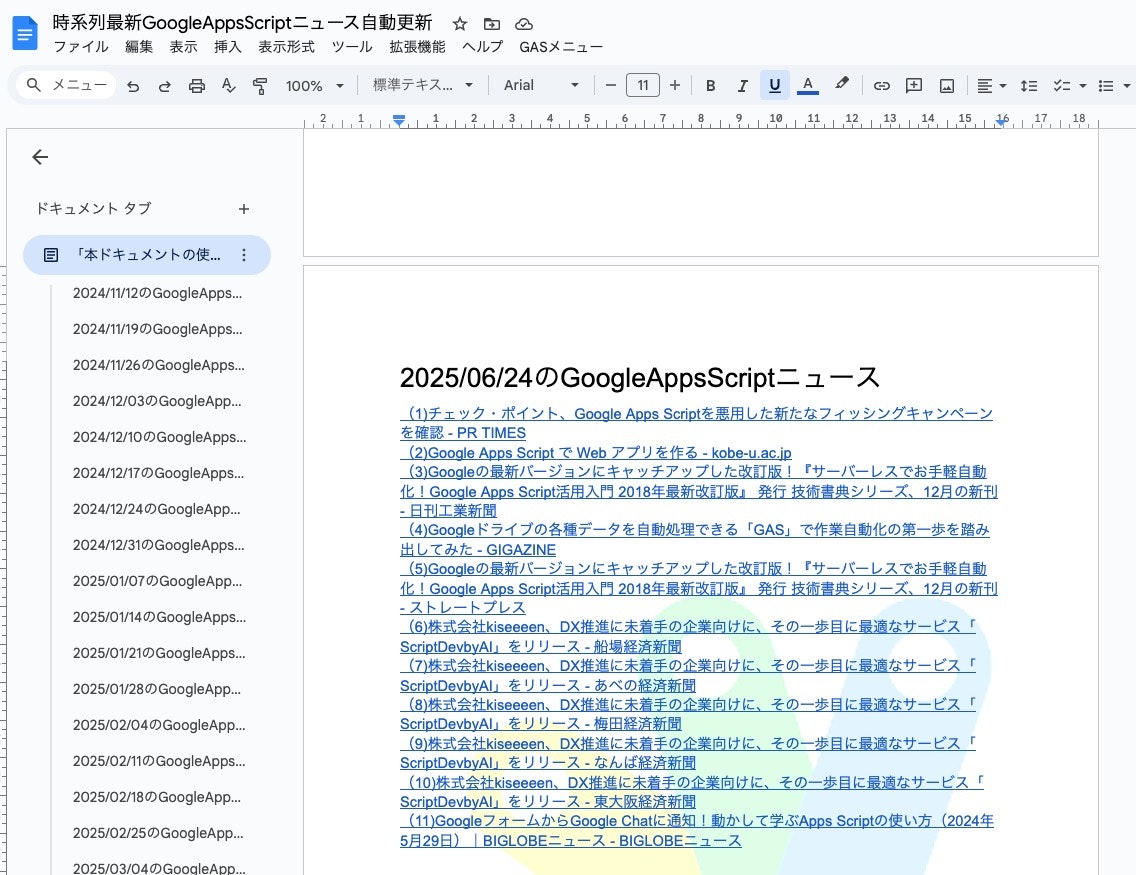Viewport: 1136px width, 875px height.
Task: Increase the font size
Action: click(x=674, y=85)
